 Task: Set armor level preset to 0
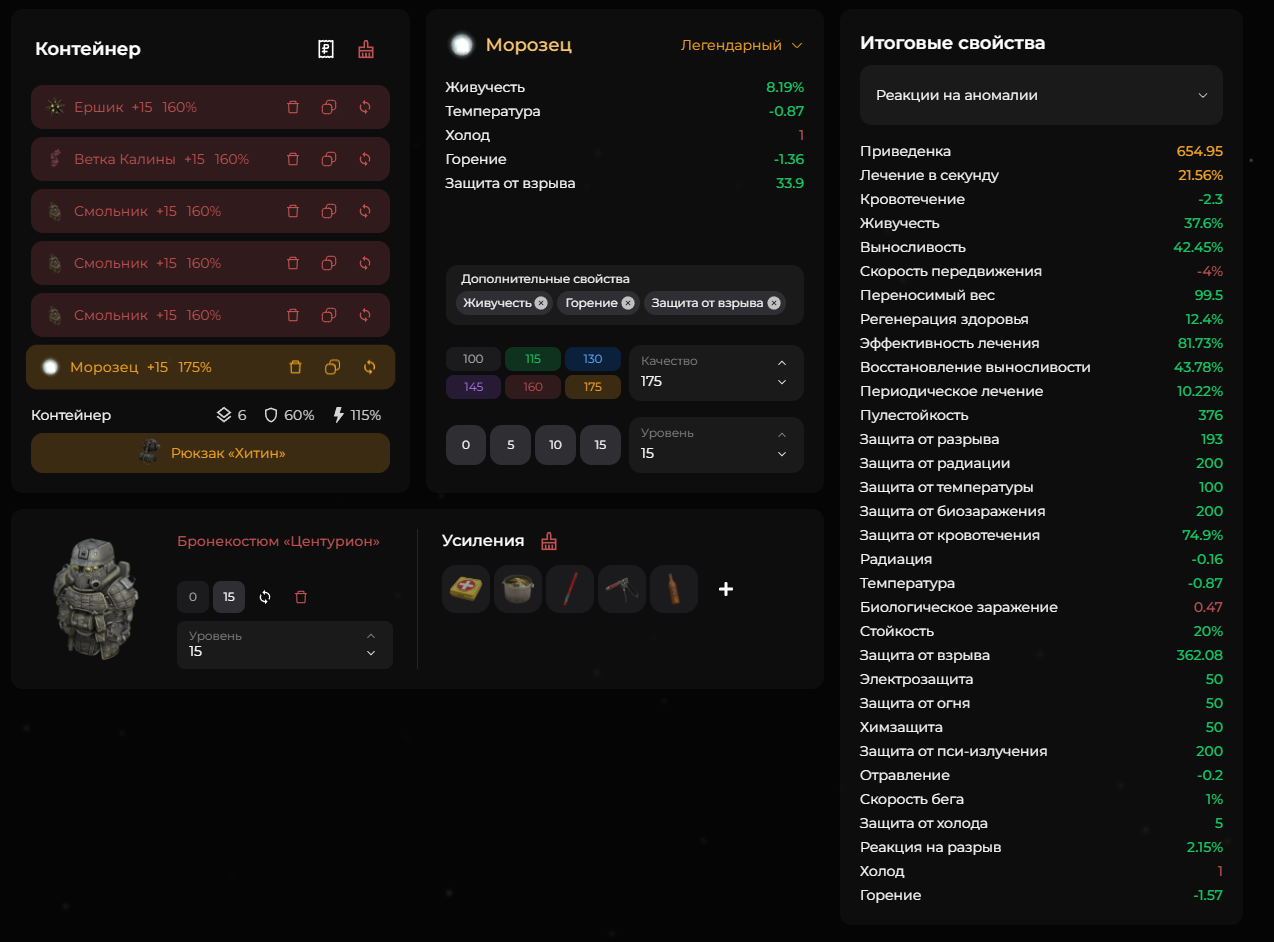click(x=193, y=597)
